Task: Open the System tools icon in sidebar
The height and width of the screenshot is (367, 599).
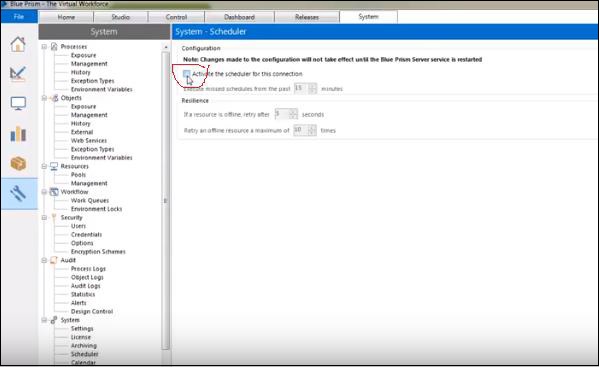Action: pyautogui.click(x=18, y=194)
